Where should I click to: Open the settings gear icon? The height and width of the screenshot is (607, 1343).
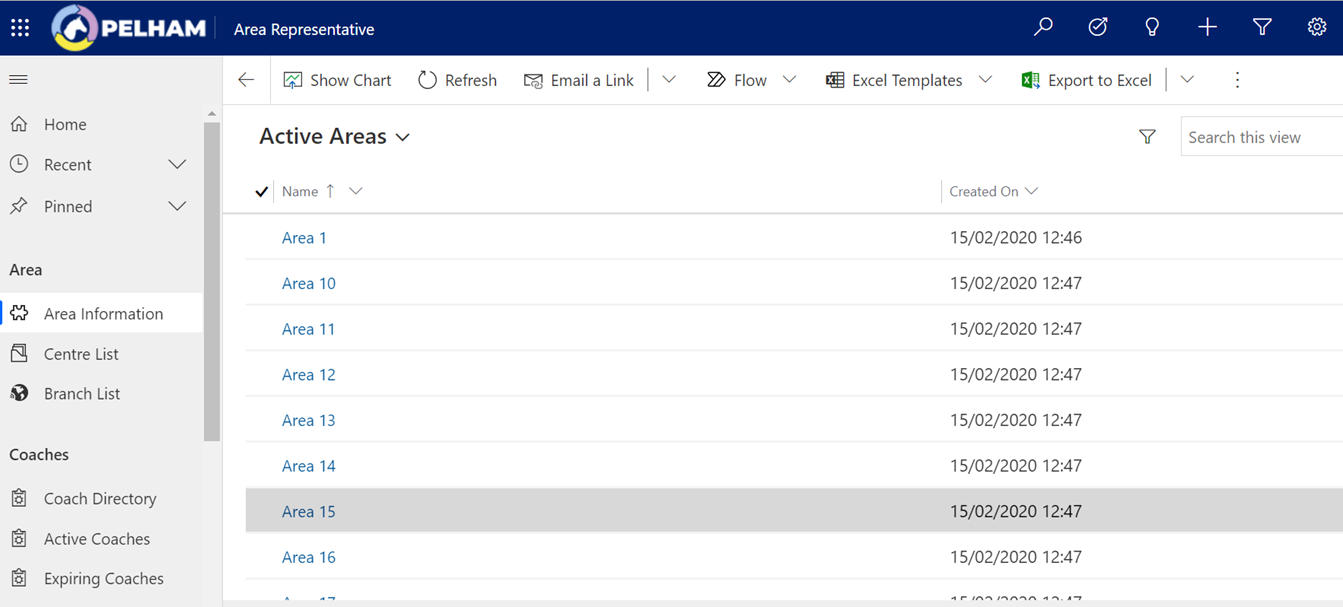click(x=1317, y=28)
